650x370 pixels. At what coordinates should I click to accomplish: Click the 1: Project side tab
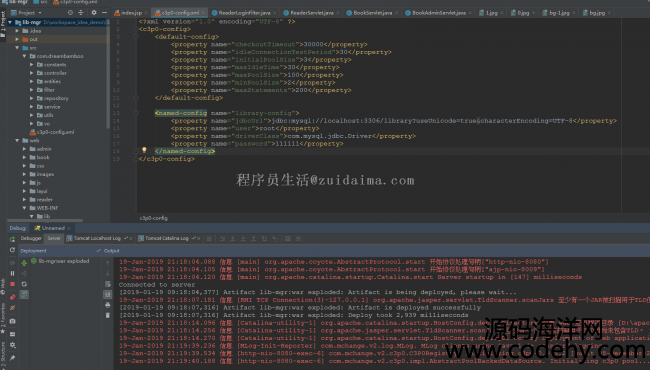click(3, 24)
